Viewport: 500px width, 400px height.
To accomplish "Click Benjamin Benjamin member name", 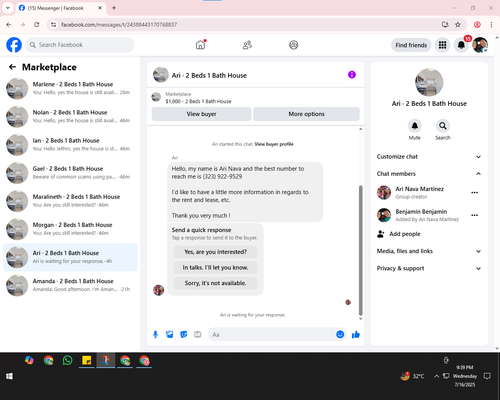I will click(421, 212).
